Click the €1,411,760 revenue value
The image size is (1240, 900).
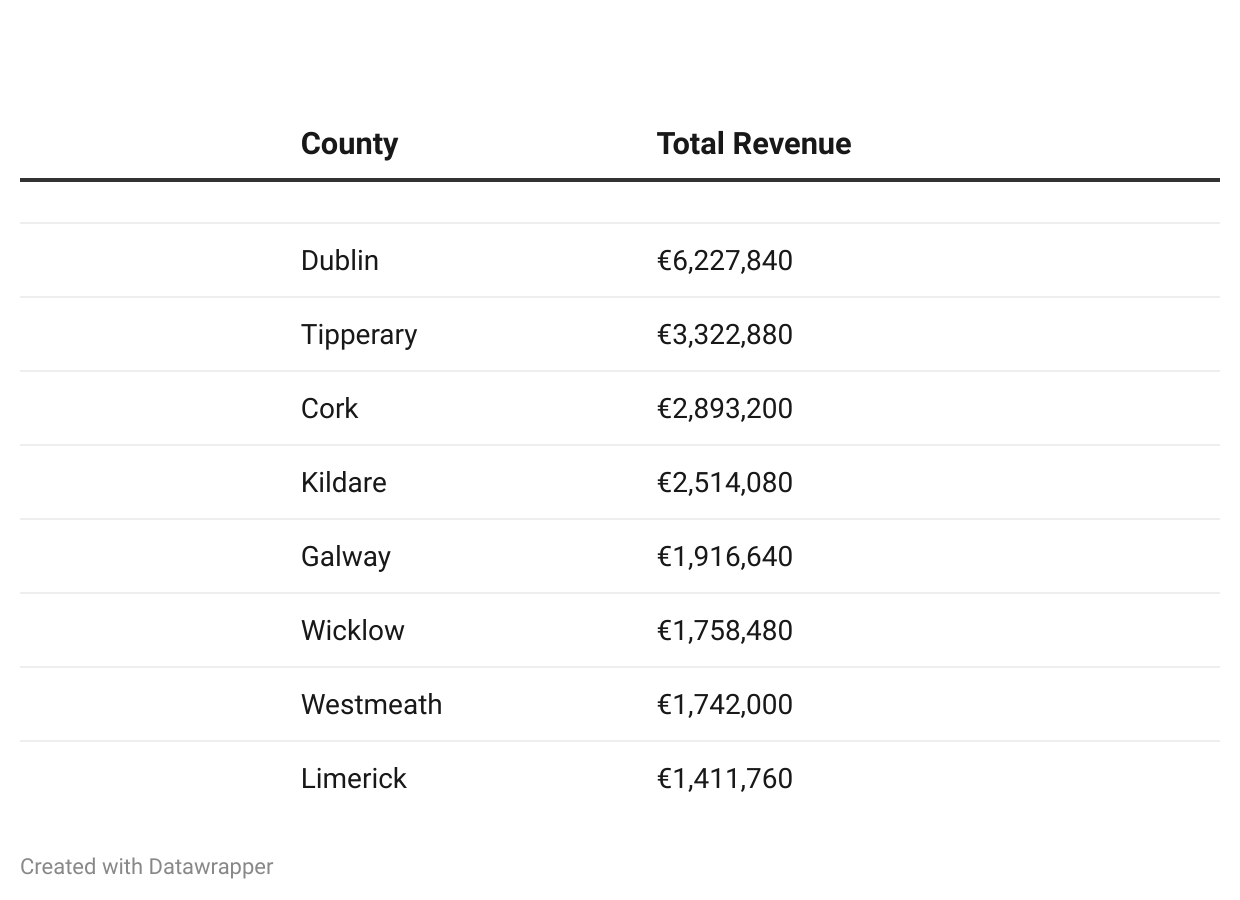(x=724, y=779)
